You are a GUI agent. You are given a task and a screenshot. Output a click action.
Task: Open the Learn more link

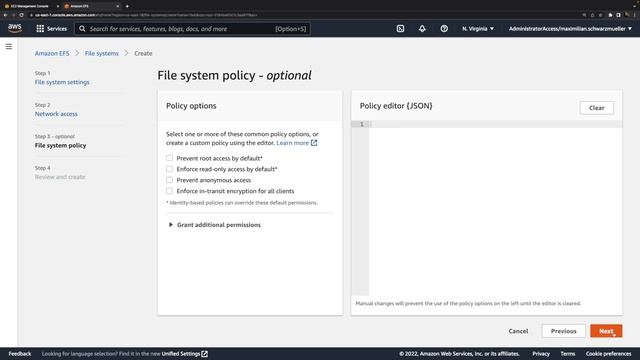[297, 143]
